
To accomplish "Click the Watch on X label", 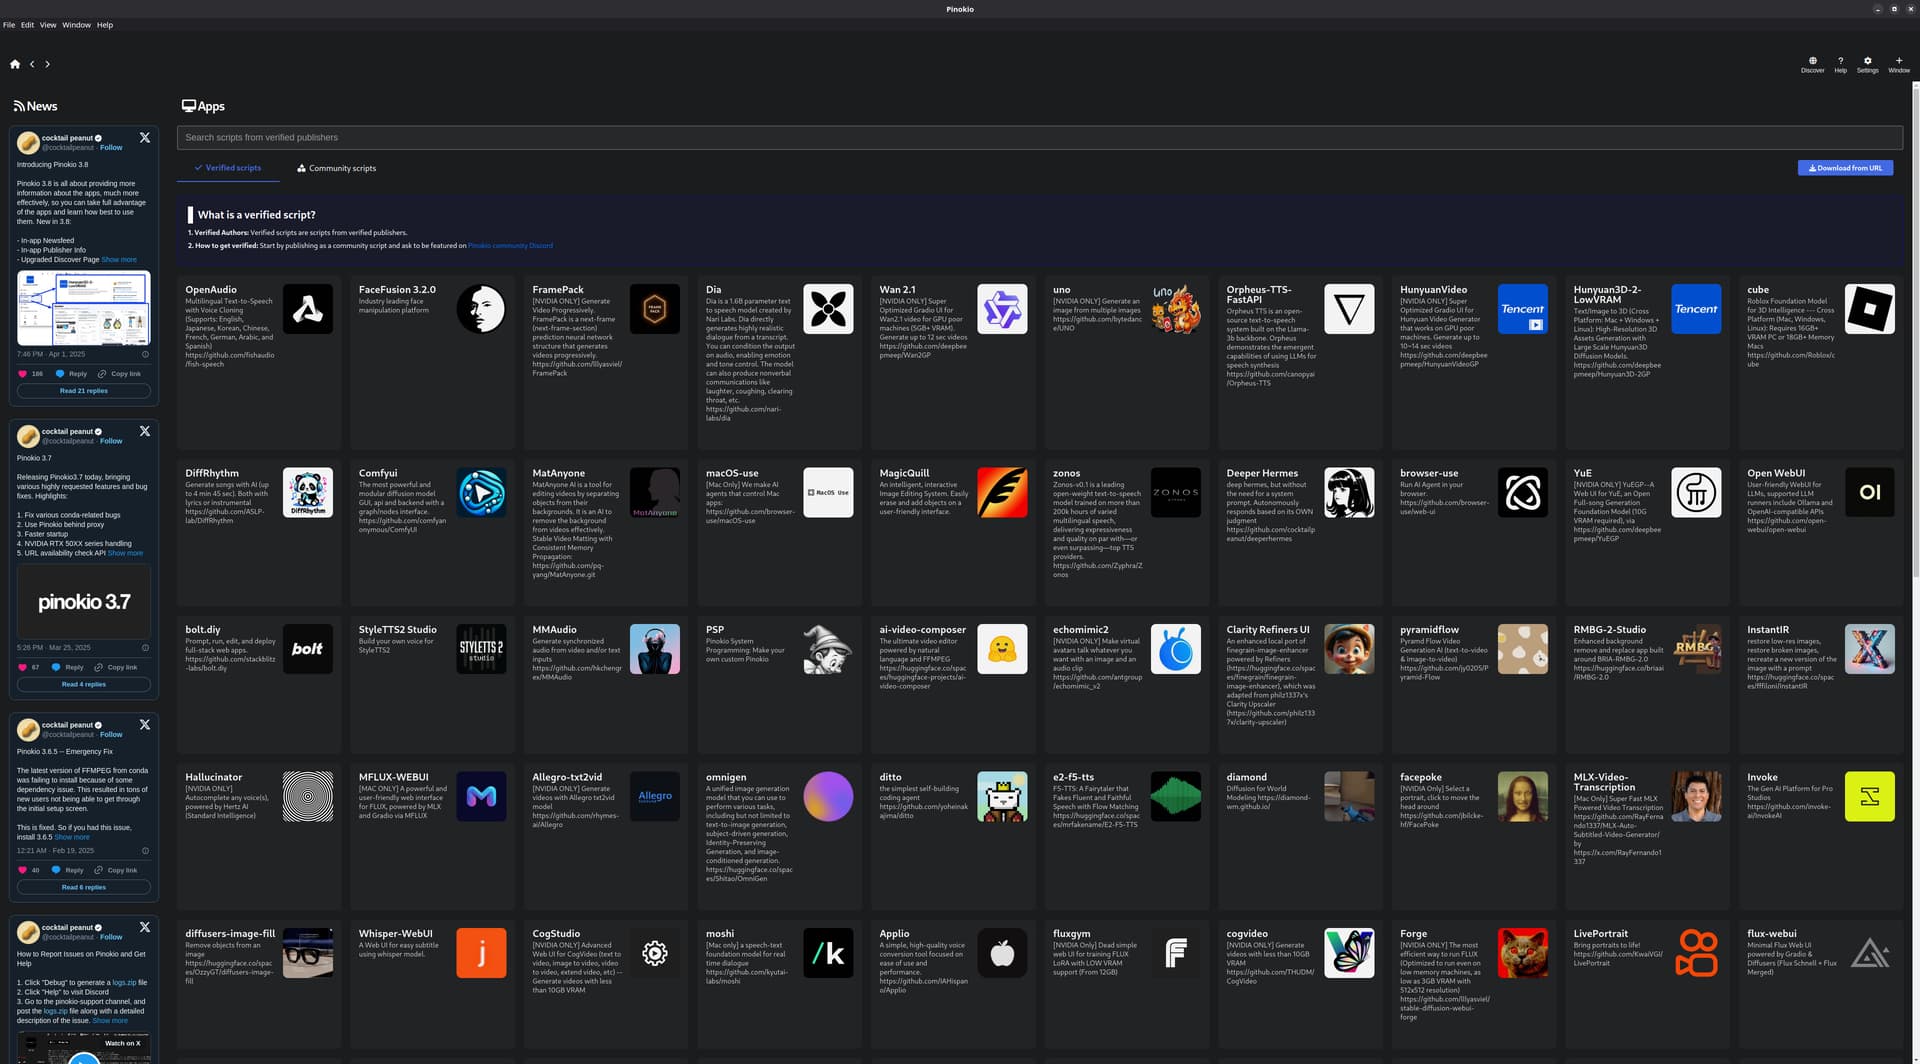I will [x=123, y=1043].
